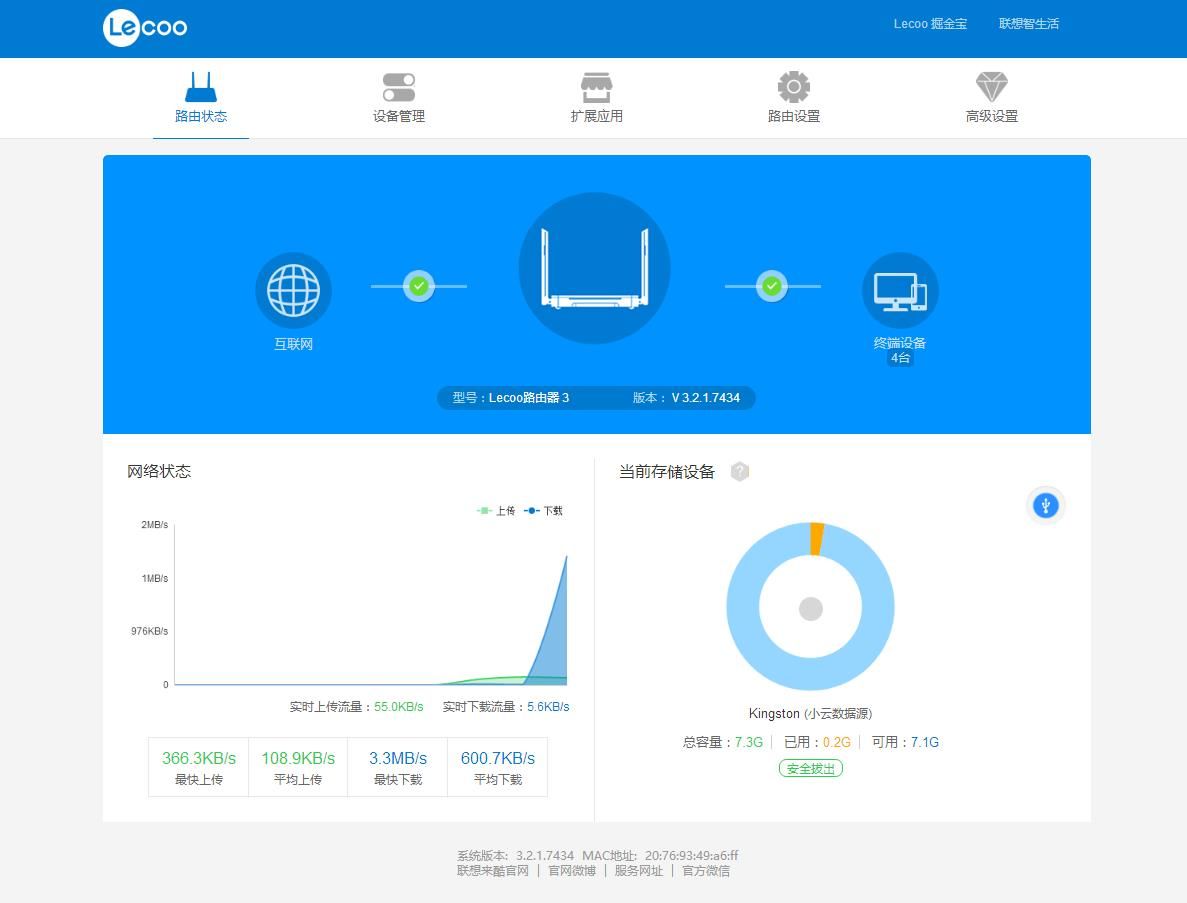The width and height of the screenshot is (1187, 903).
Task: Click the router antenna icon in navigation
Action: click(201, 87)
